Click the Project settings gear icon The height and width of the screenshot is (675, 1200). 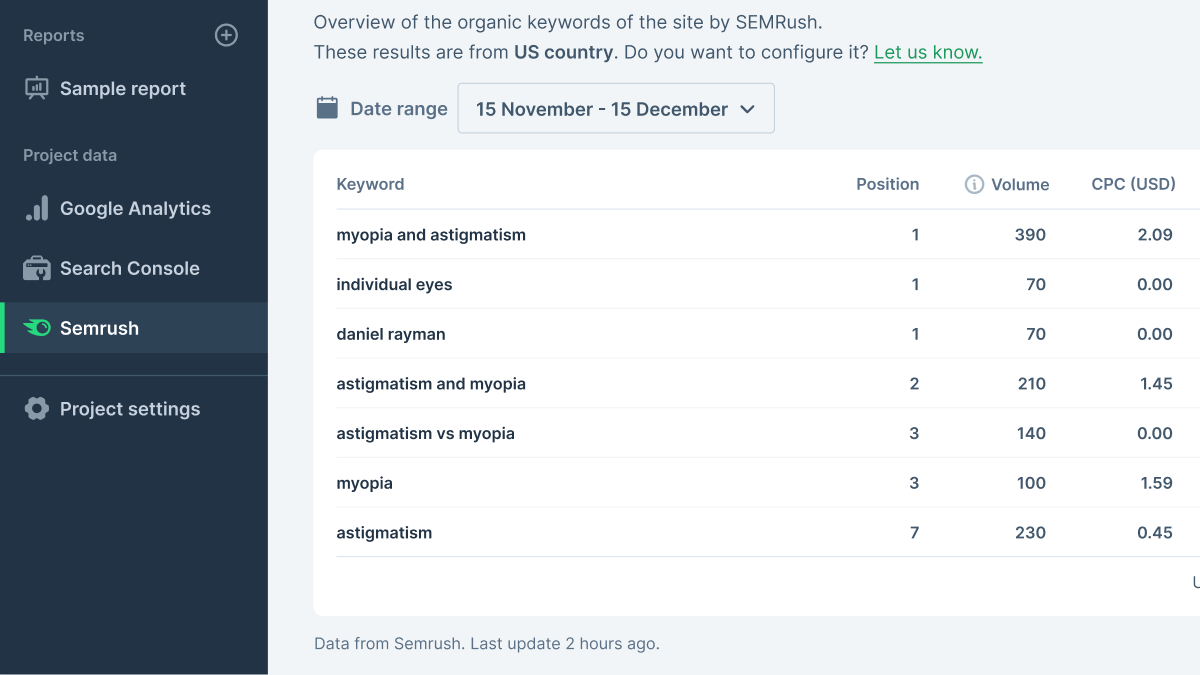(x=37, y=408)
